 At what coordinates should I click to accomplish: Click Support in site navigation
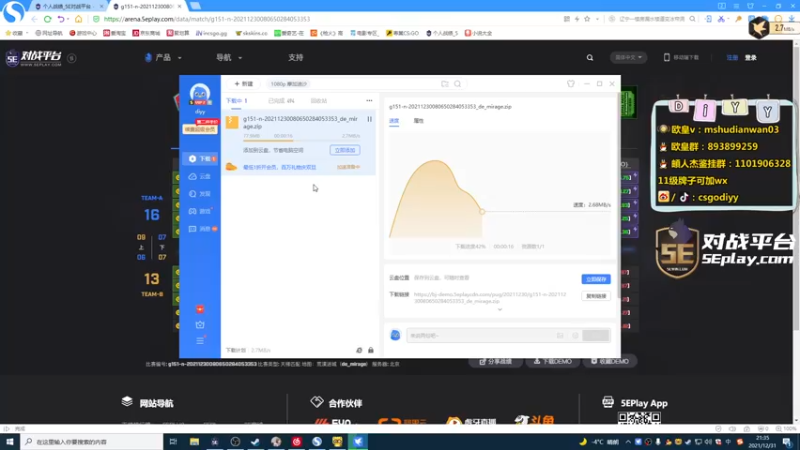(295, 58)
